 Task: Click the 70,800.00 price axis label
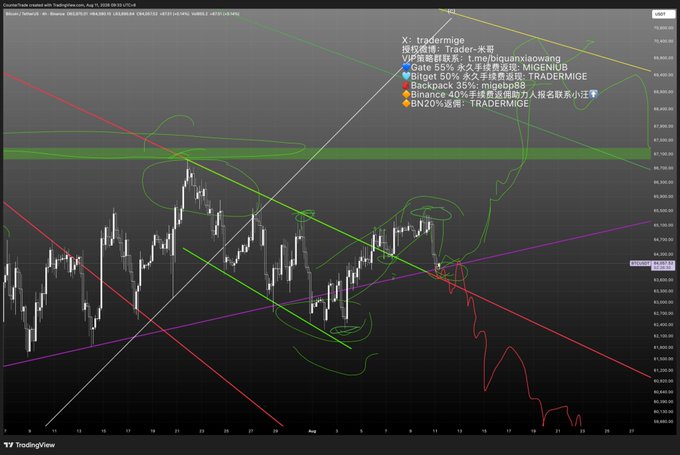[x=663, y=28]
